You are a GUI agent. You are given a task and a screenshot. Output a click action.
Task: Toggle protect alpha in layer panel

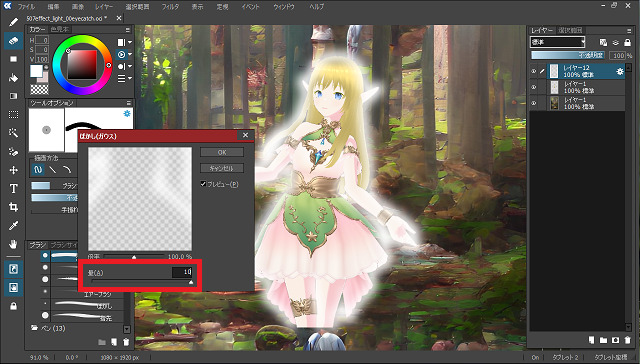pyautogui.click(x=603, y=42)
